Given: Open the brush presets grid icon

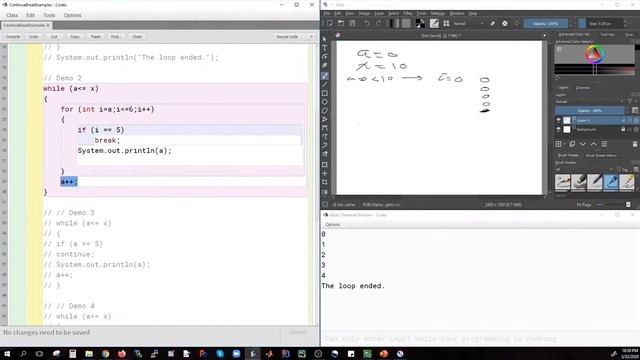Looking at the screenshot, I should tap(447, 24).
